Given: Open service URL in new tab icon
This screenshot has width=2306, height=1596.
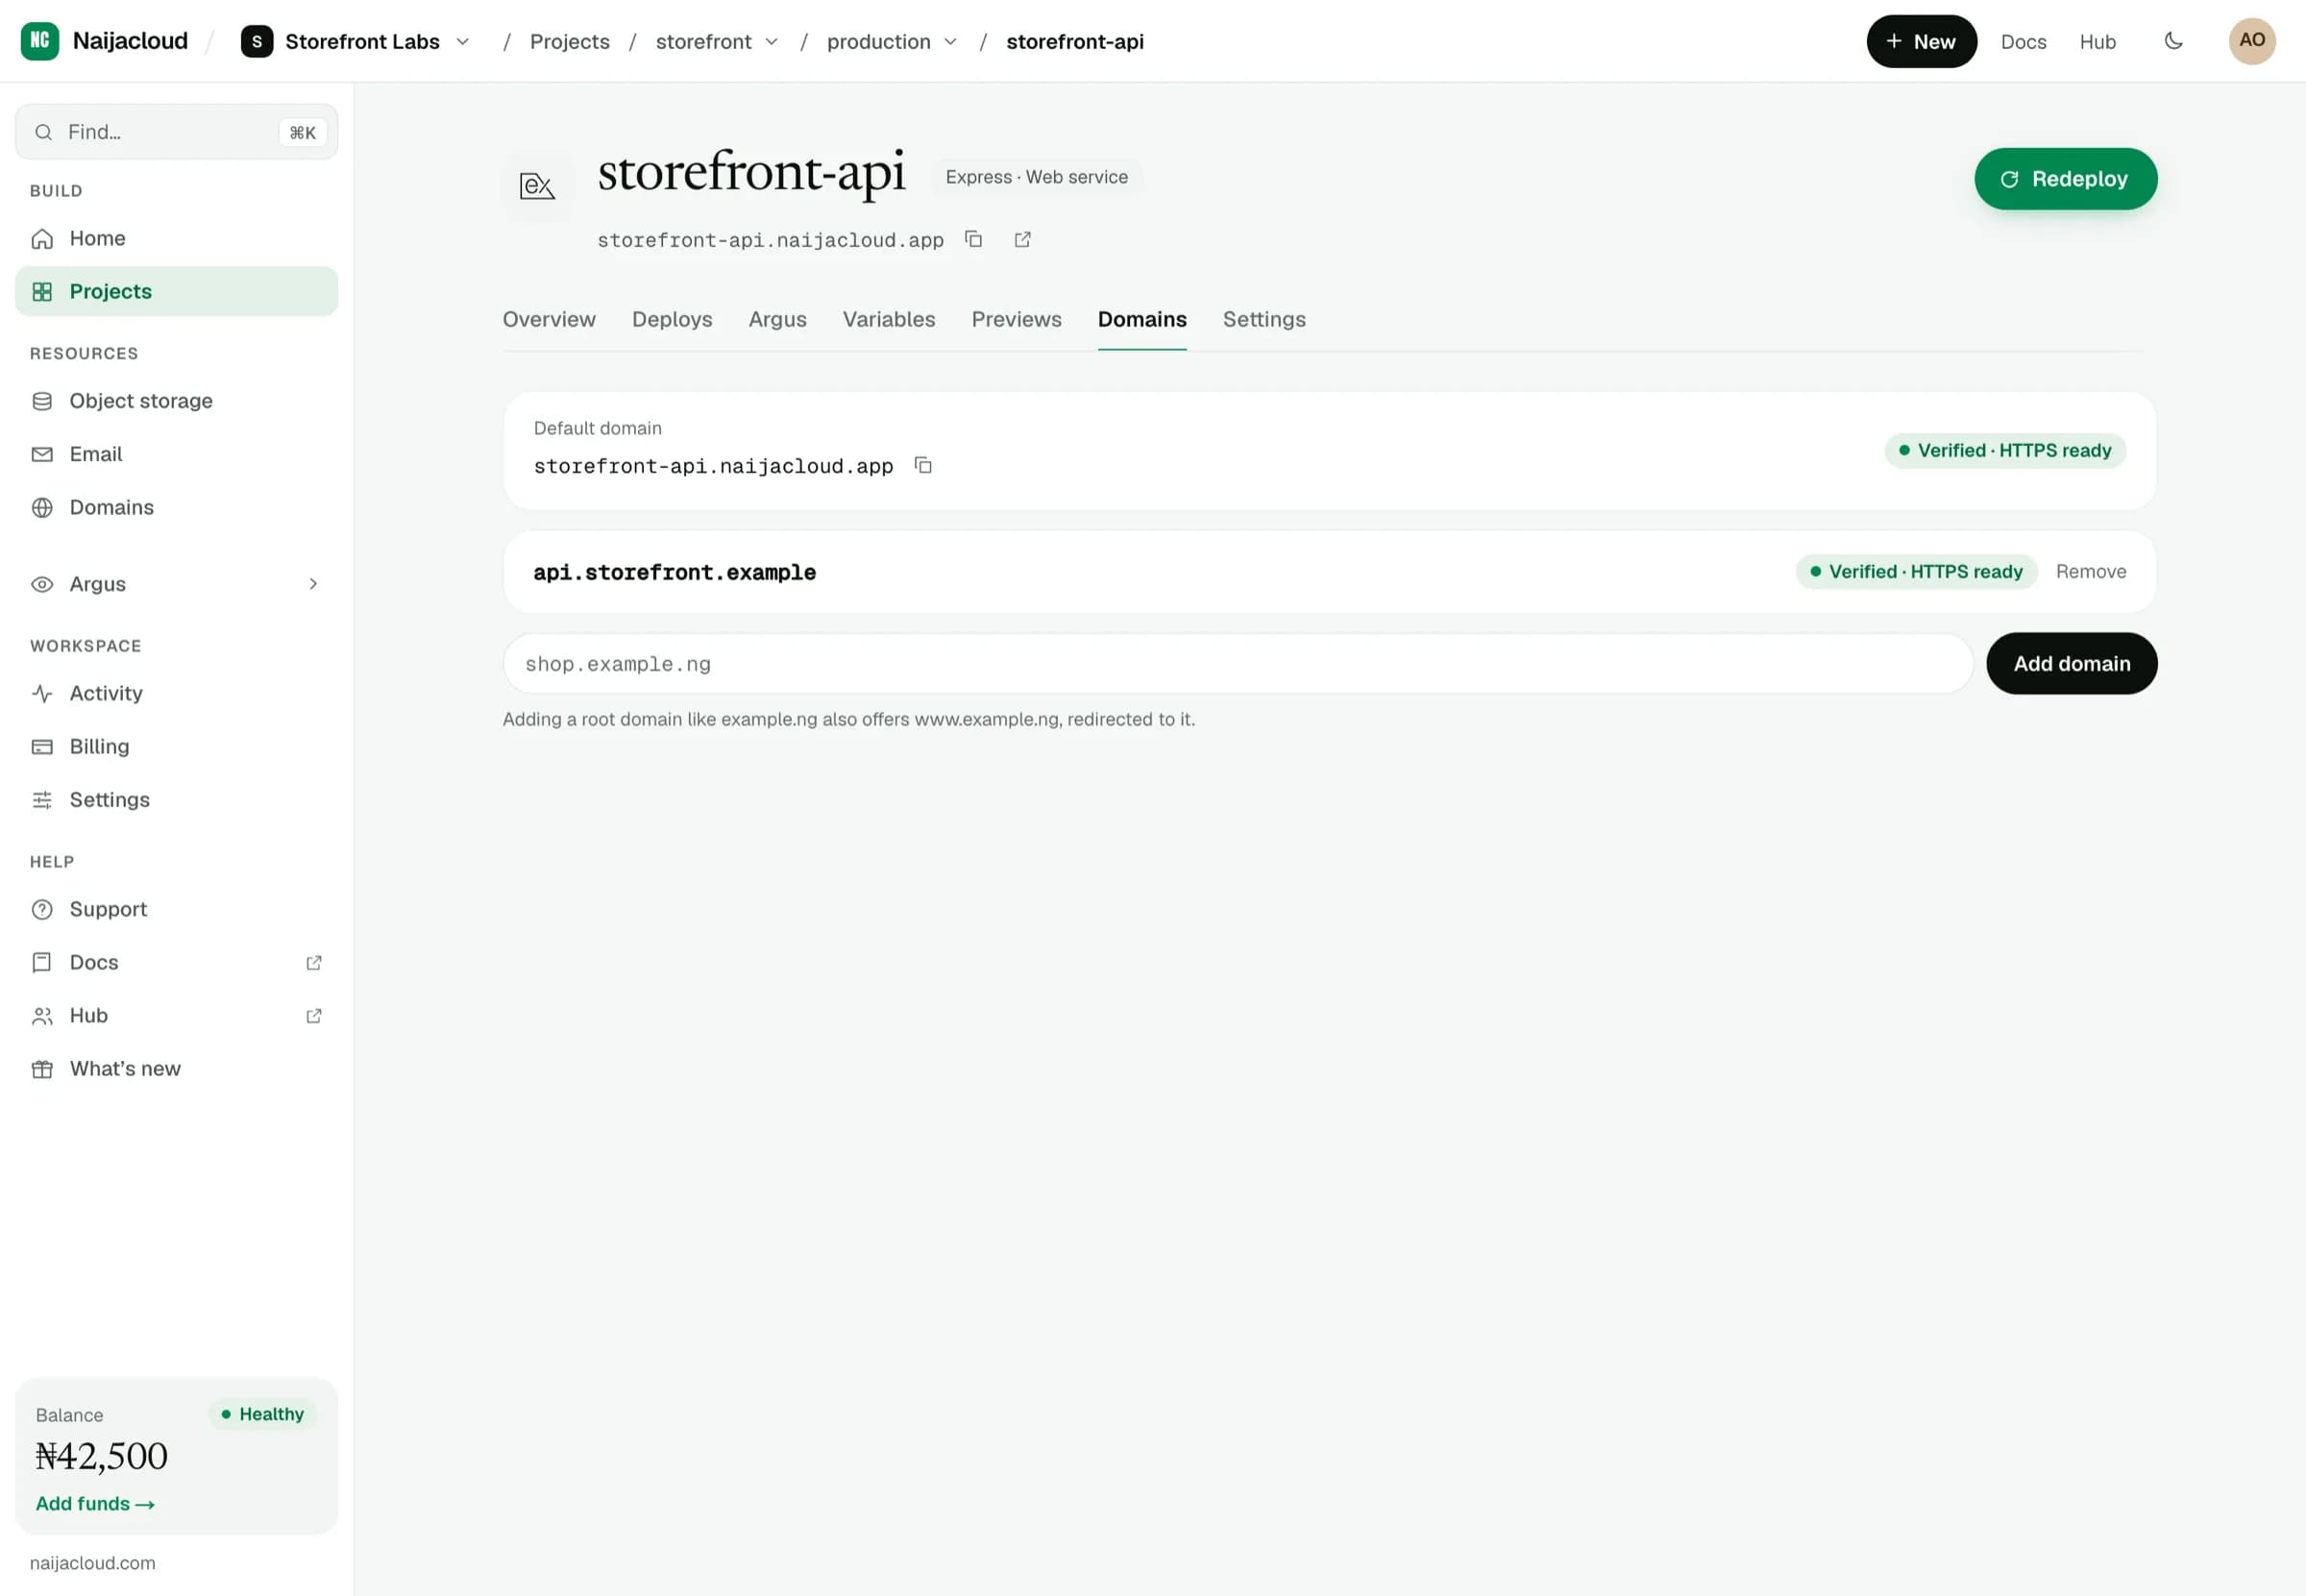Looking at the screenshot, I should pyautogui.click(x=1022, y=239).
